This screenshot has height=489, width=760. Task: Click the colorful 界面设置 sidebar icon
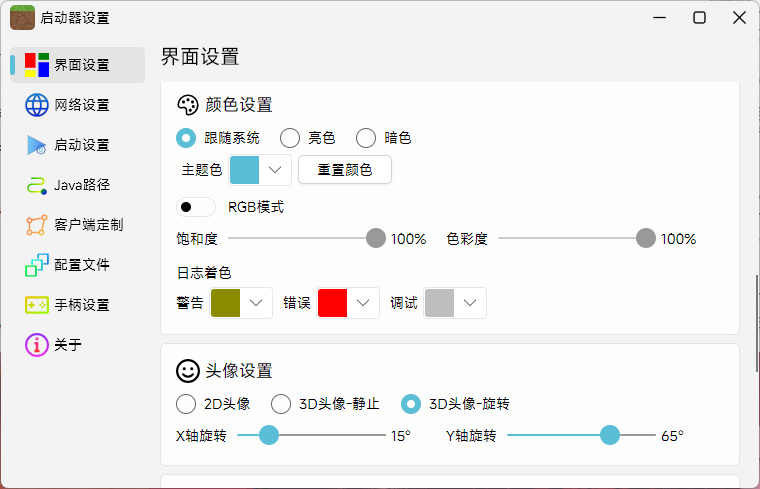click(37, 65)
